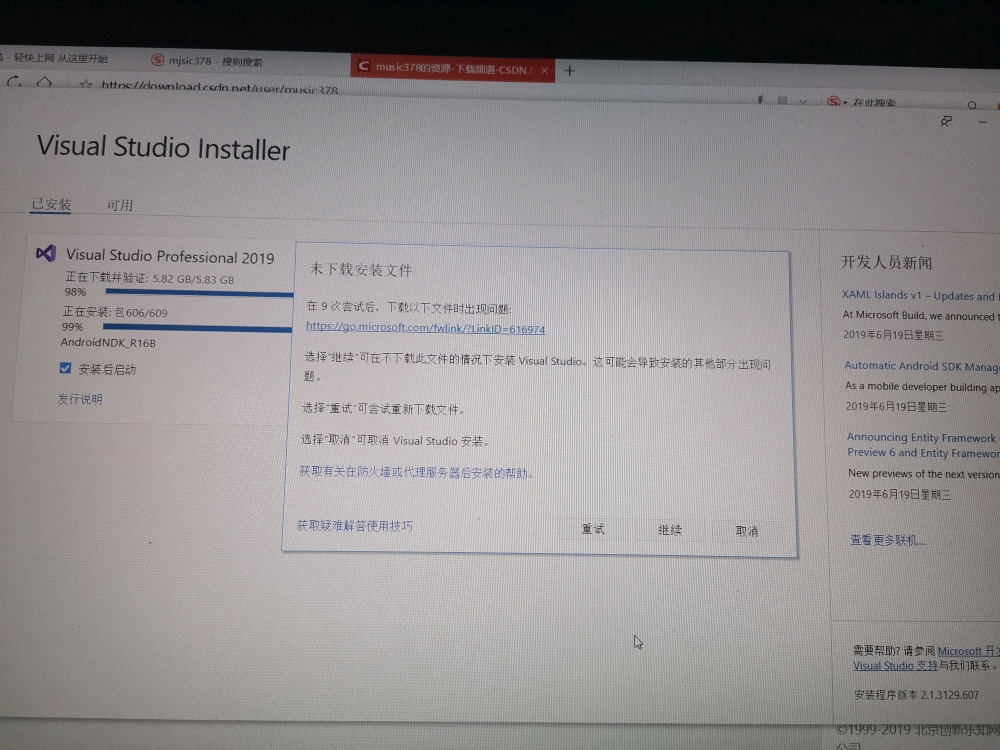Click View more online (查看更多联机) link
This screenshot has height=750, width=1000.
pos(887,540)
